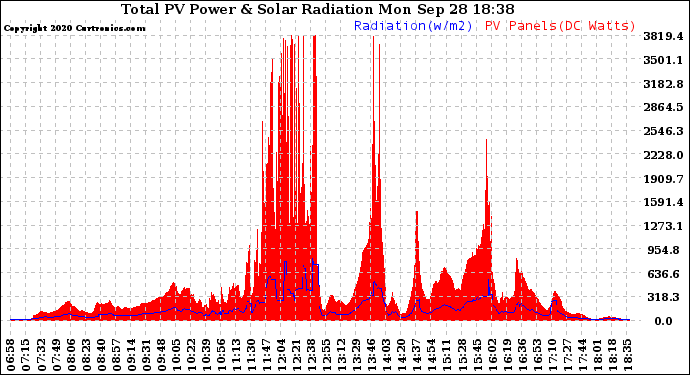
Task: Click the 3819.4 y-axis value
Action: [x=663, y=36]
